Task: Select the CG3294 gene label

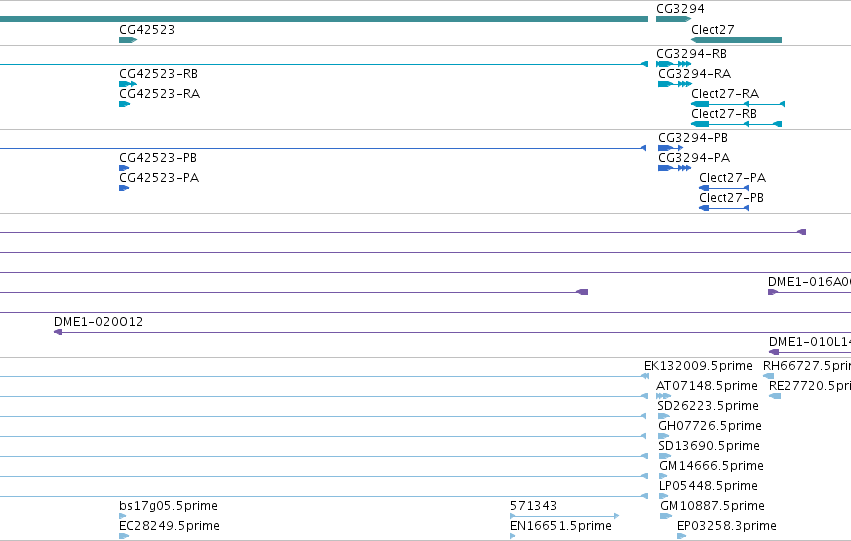Action: [680, 9]
